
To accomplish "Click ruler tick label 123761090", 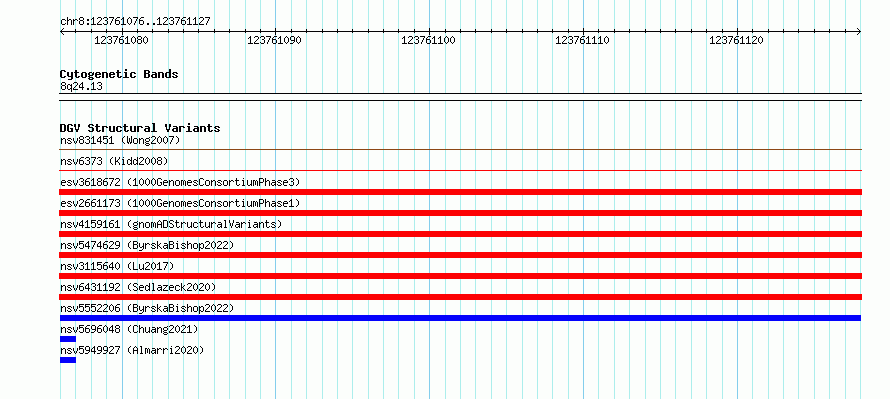I will click(275, 40).
